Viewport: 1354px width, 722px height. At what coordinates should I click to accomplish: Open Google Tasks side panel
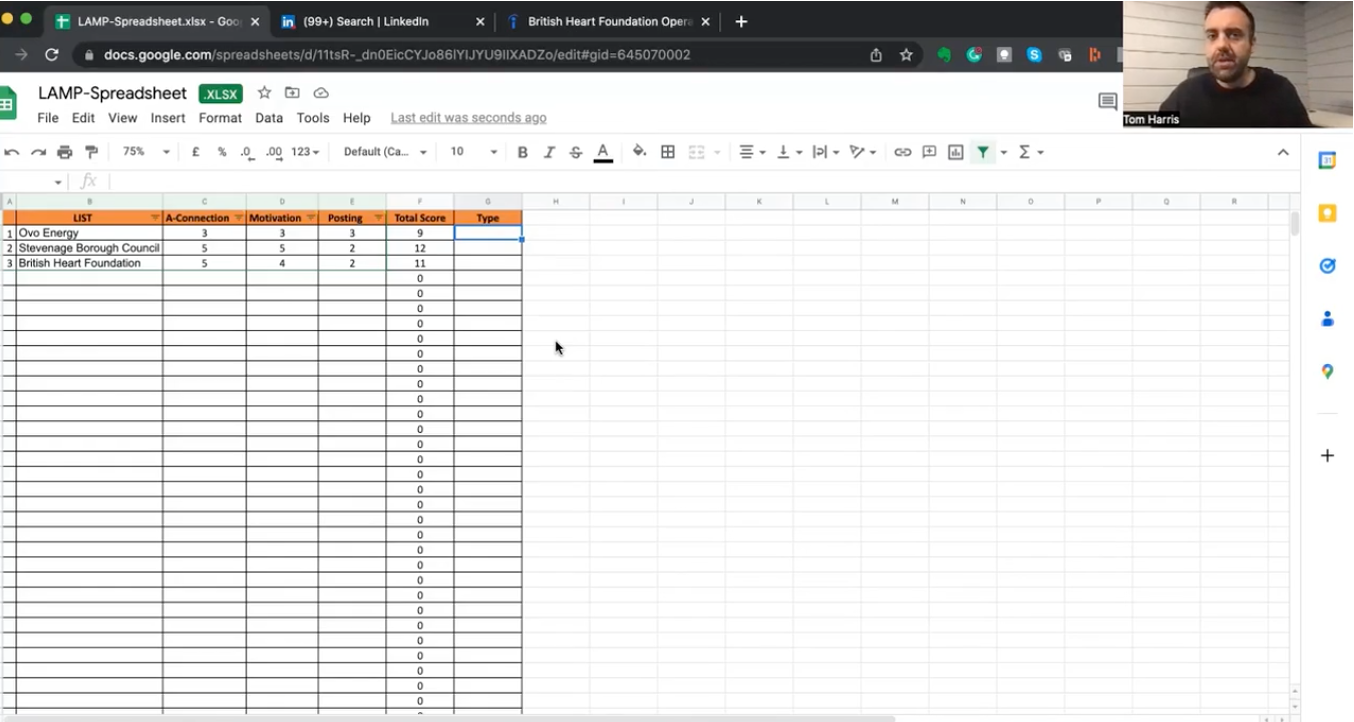coord(1327,266)
